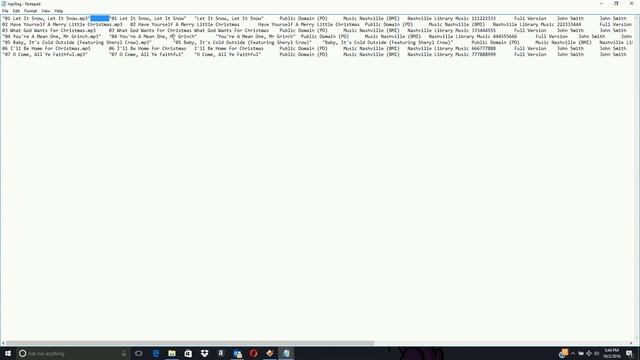
Task: Click the orange-badged tray icon
Action: tap(564, 353)
